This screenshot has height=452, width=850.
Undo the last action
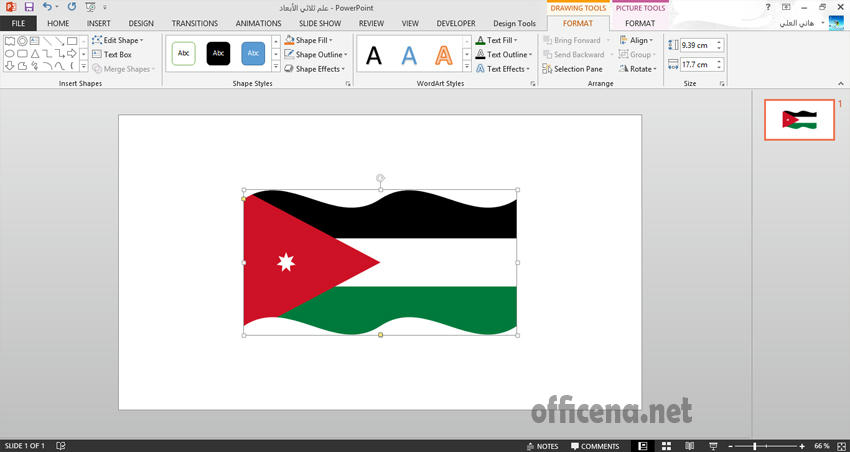tap(46, 7)
